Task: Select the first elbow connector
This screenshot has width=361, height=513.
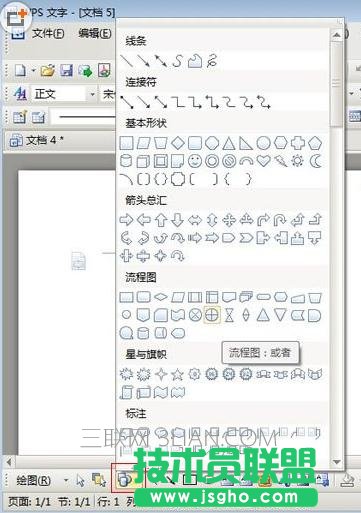Action: coord(177,102)
